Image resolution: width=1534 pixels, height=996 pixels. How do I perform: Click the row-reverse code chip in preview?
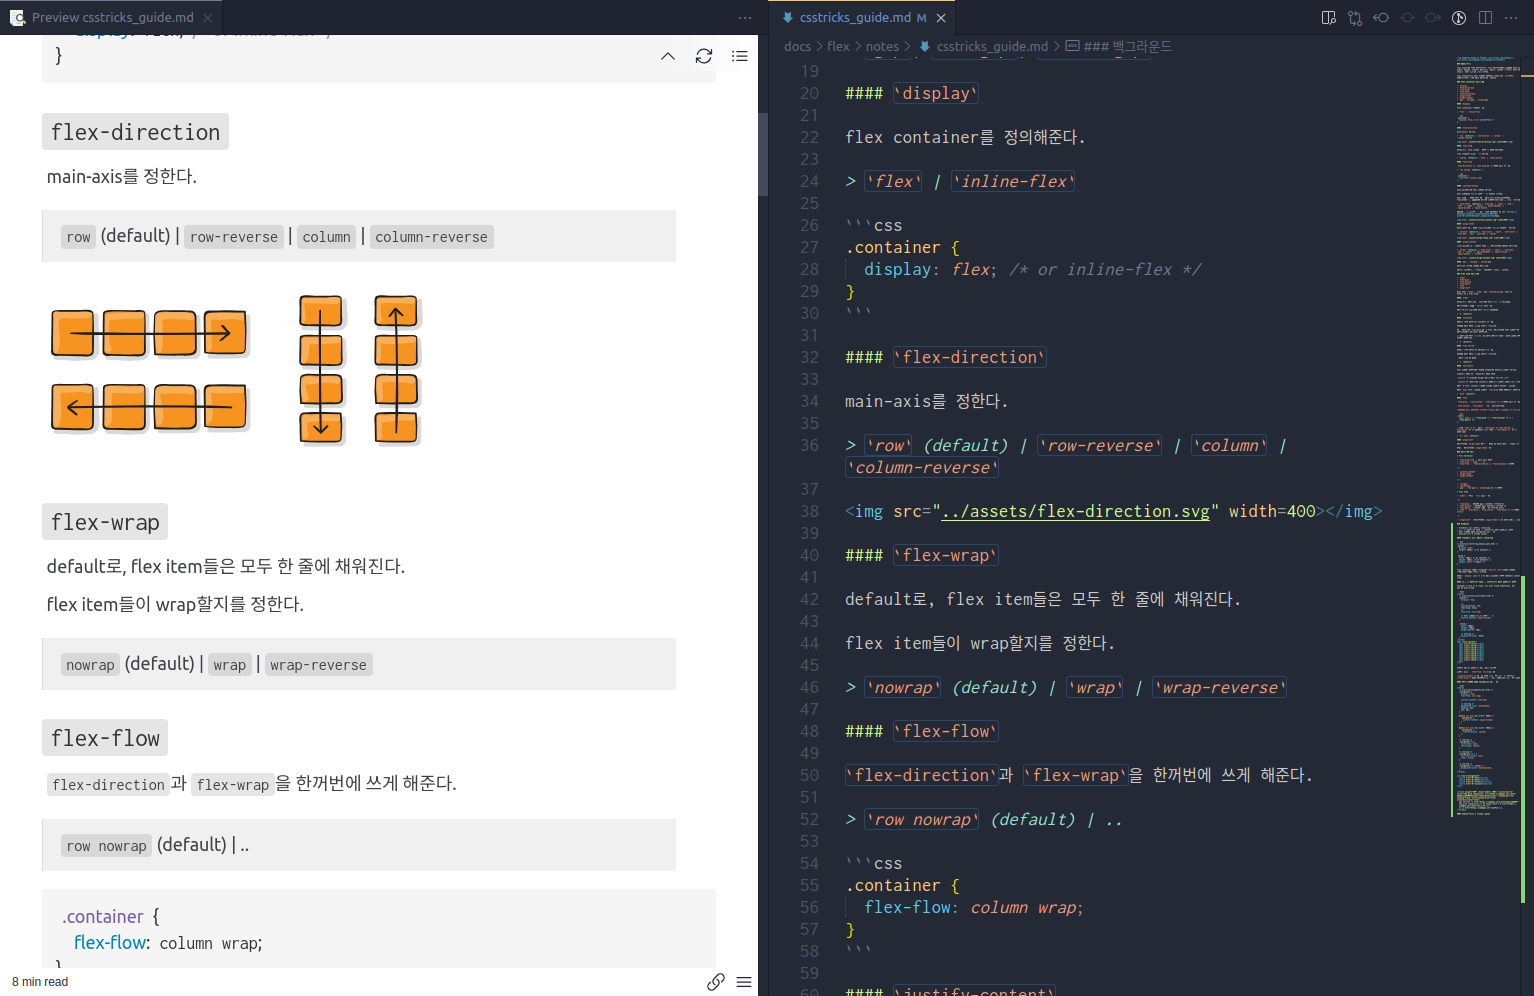[234, 237]
